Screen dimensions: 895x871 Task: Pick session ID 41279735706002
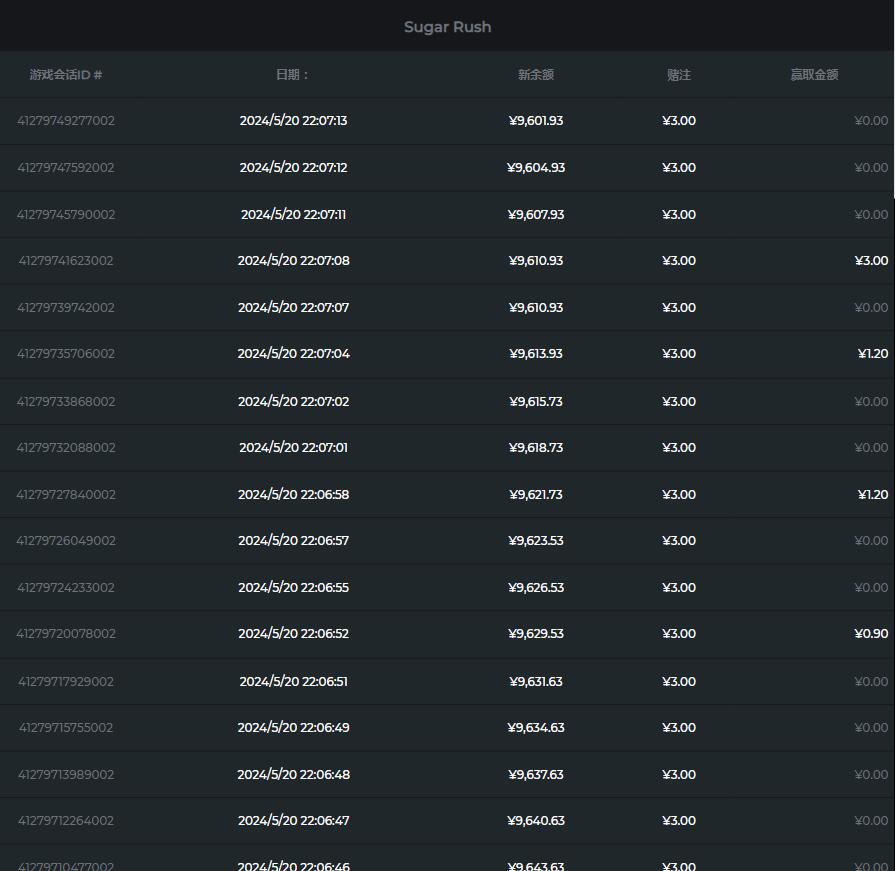[x=66, y=354]
